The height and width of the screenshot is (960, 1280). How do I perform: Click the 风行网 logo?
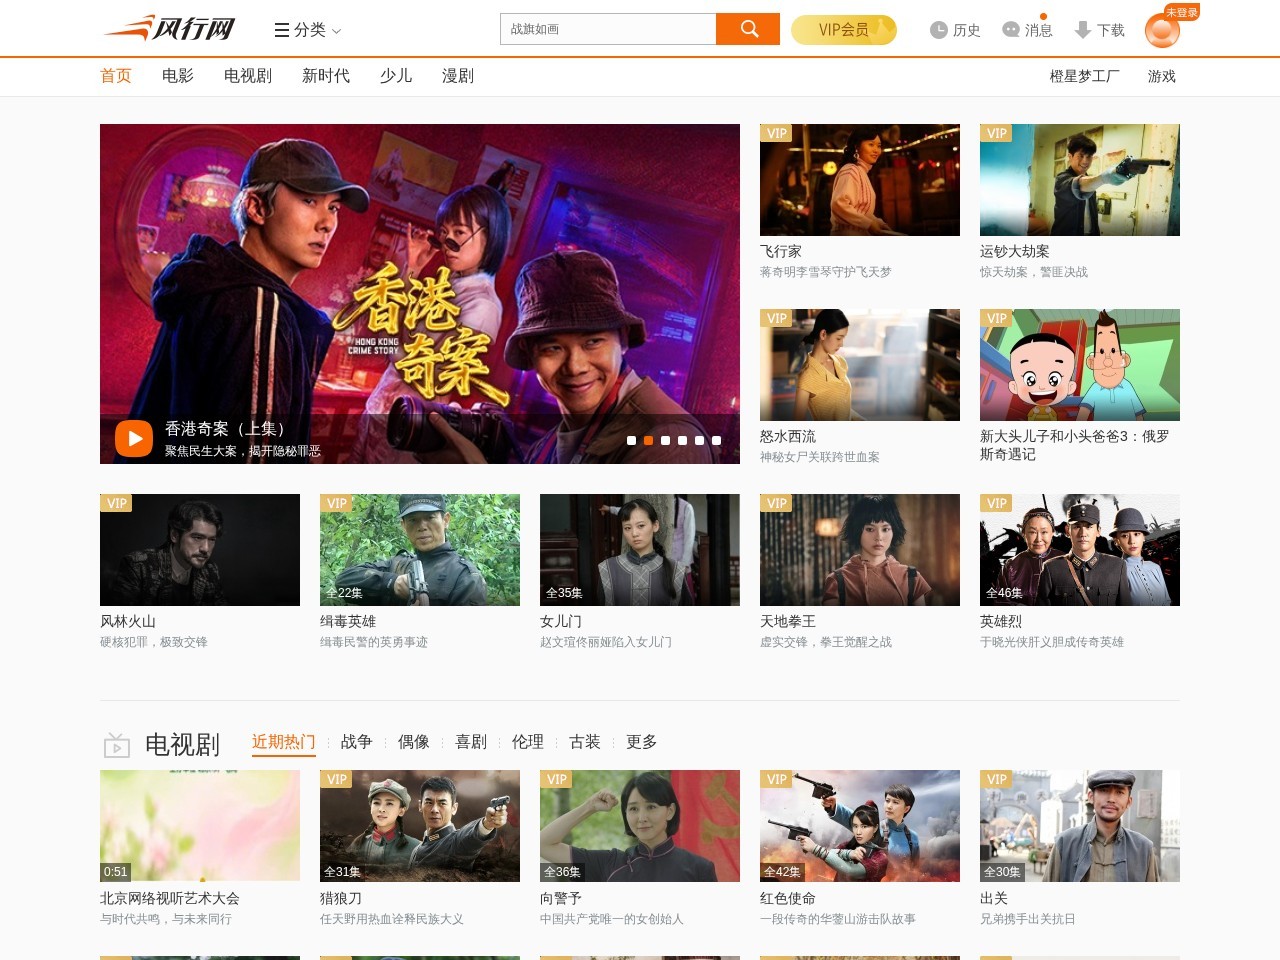click(170, 28)
